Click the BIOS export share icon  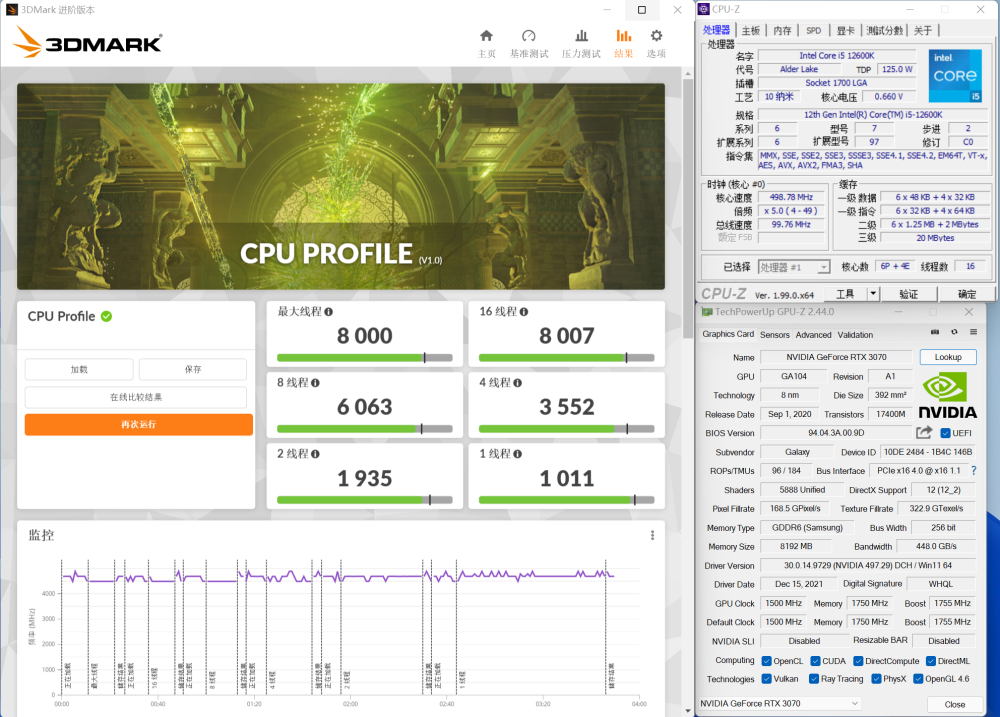(924, 433)
